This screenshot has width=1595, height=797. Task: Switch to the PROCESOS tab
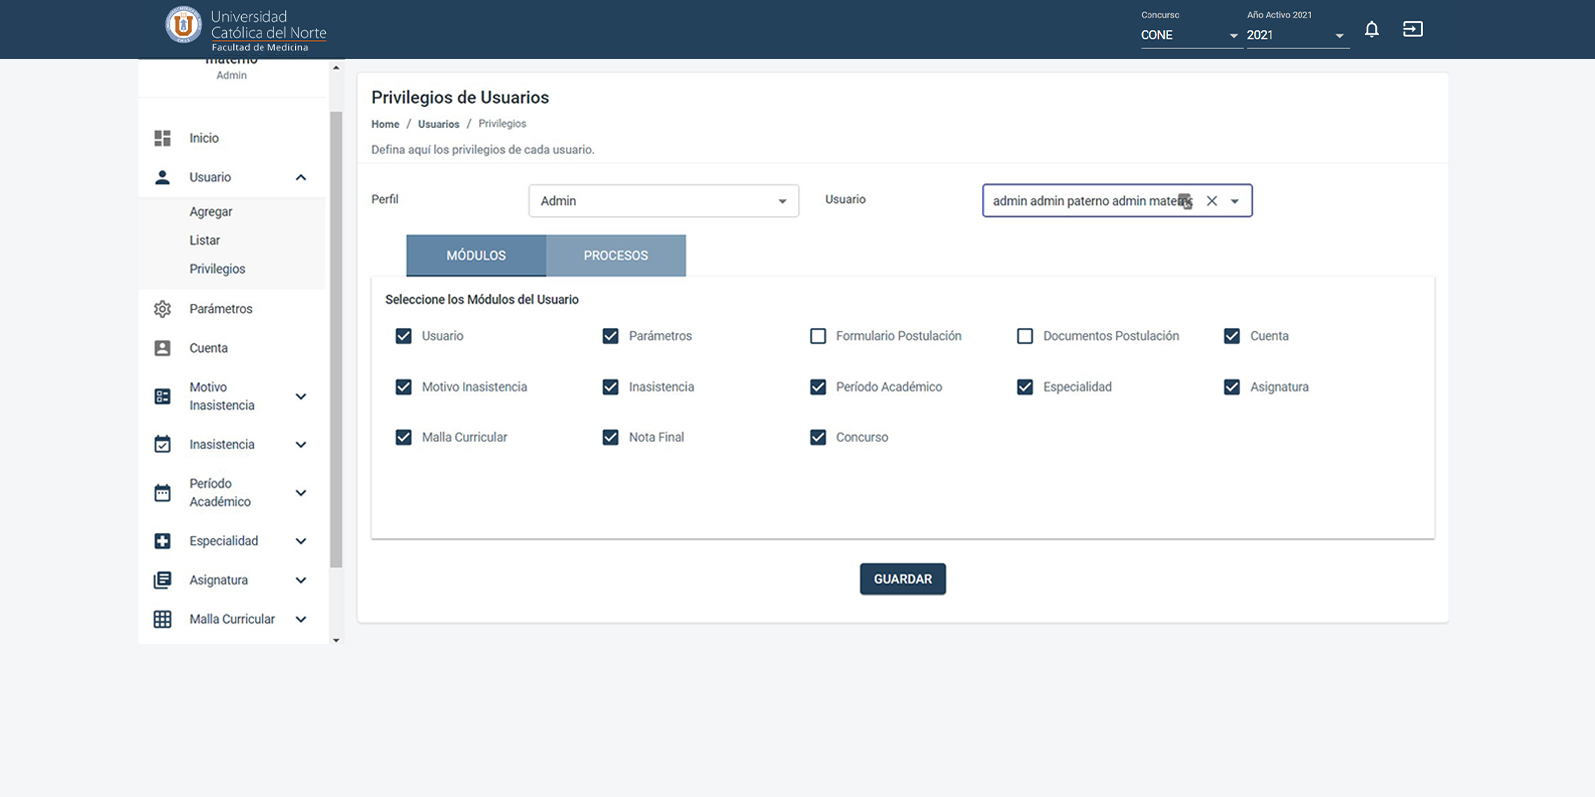point(615,256)
